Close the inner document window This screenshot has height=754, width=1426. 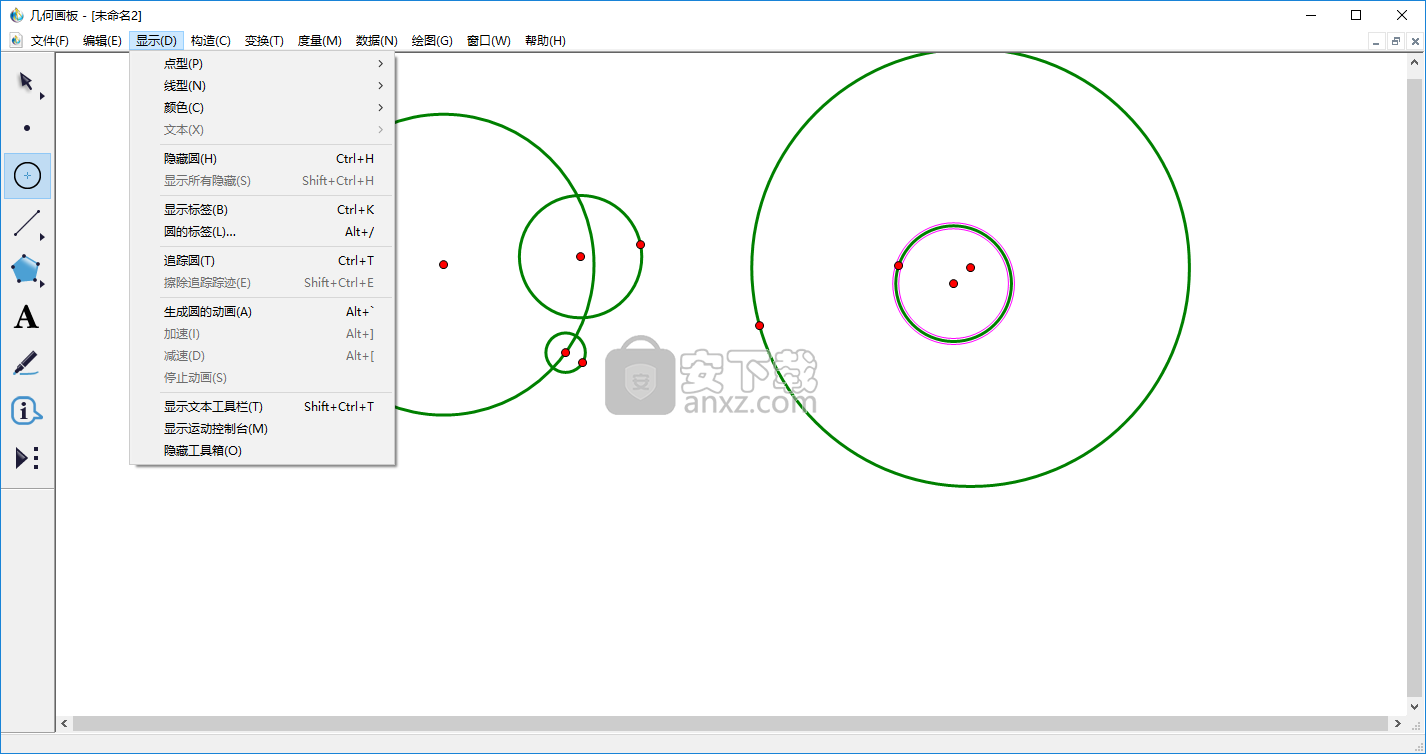point(1415,41)
